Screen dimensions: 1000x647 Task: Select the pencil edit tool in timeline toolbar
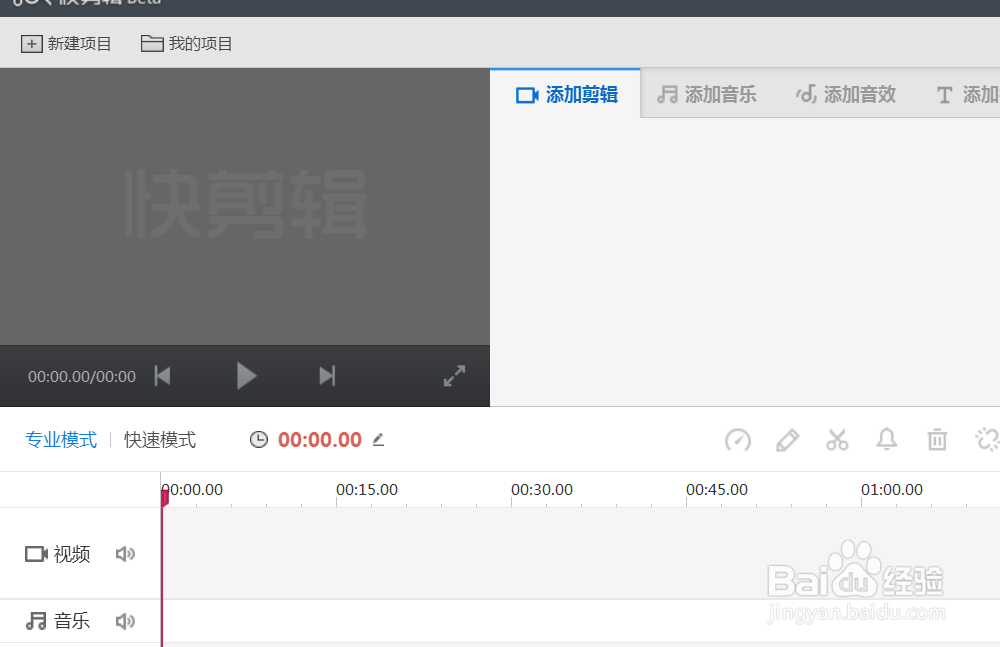[x=787, y=440]
